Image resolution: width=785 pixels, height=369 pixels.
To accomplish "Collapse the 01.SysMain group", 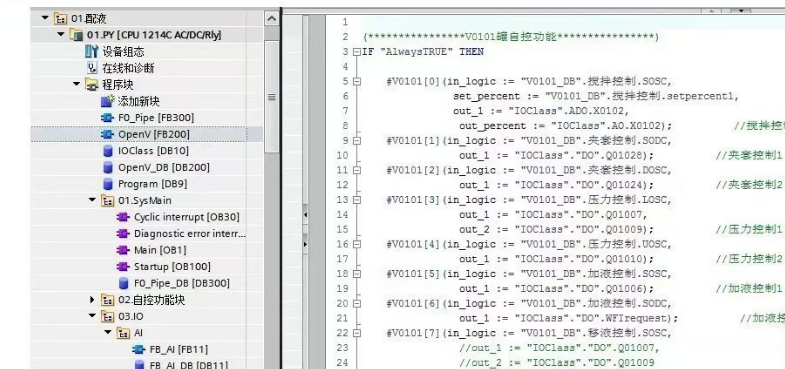I will (92, 200).
